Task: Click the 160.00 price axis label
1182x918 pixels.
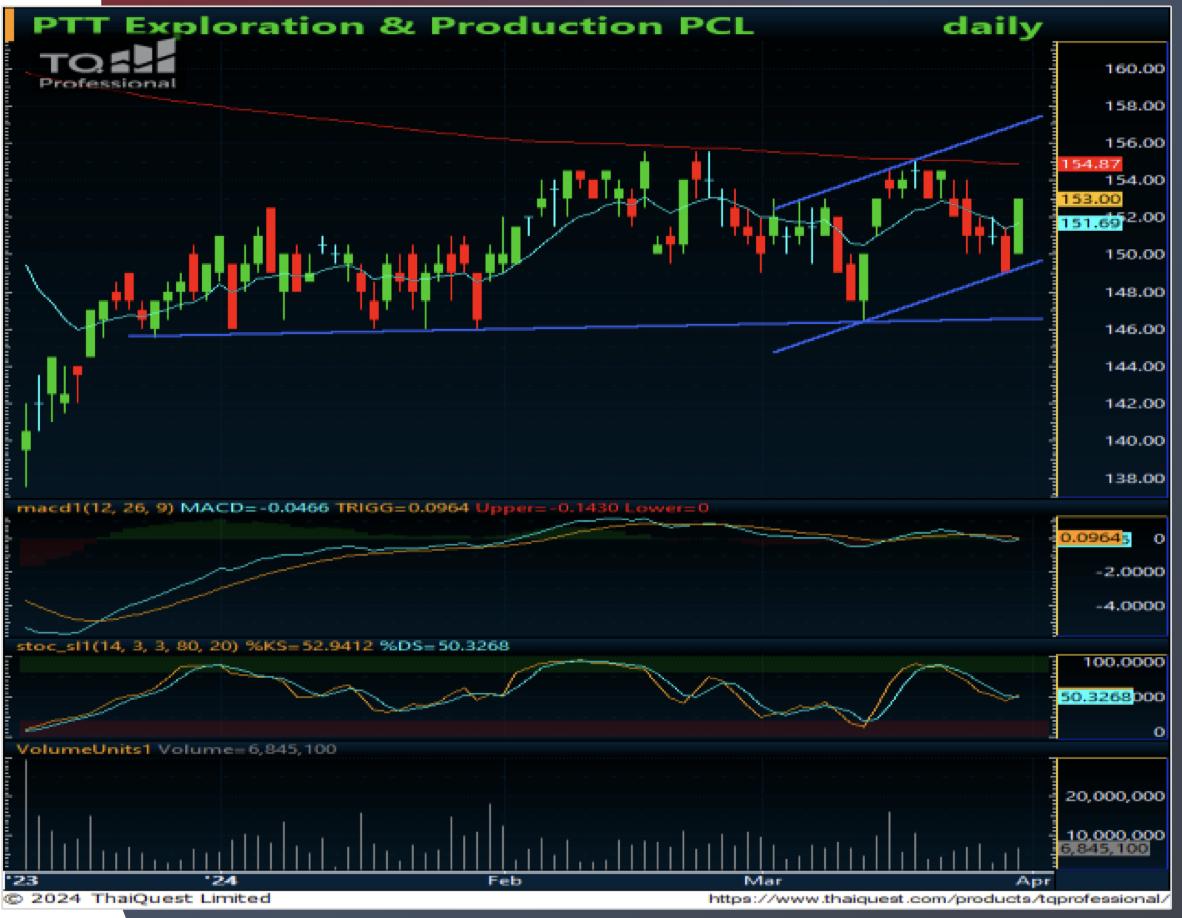Action: tap(1135, 69)
